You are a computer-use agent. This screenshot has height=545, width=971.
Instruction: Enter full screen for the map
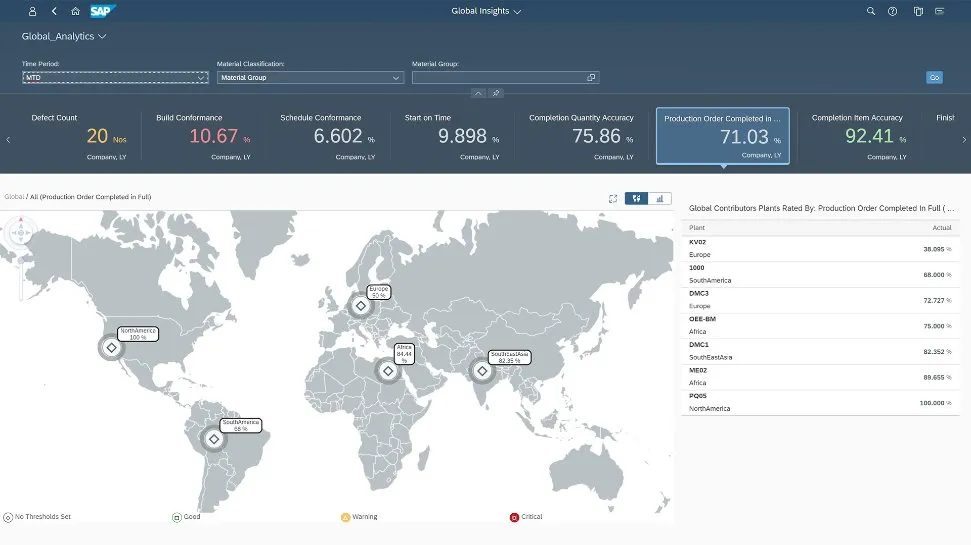coord(612,198)
